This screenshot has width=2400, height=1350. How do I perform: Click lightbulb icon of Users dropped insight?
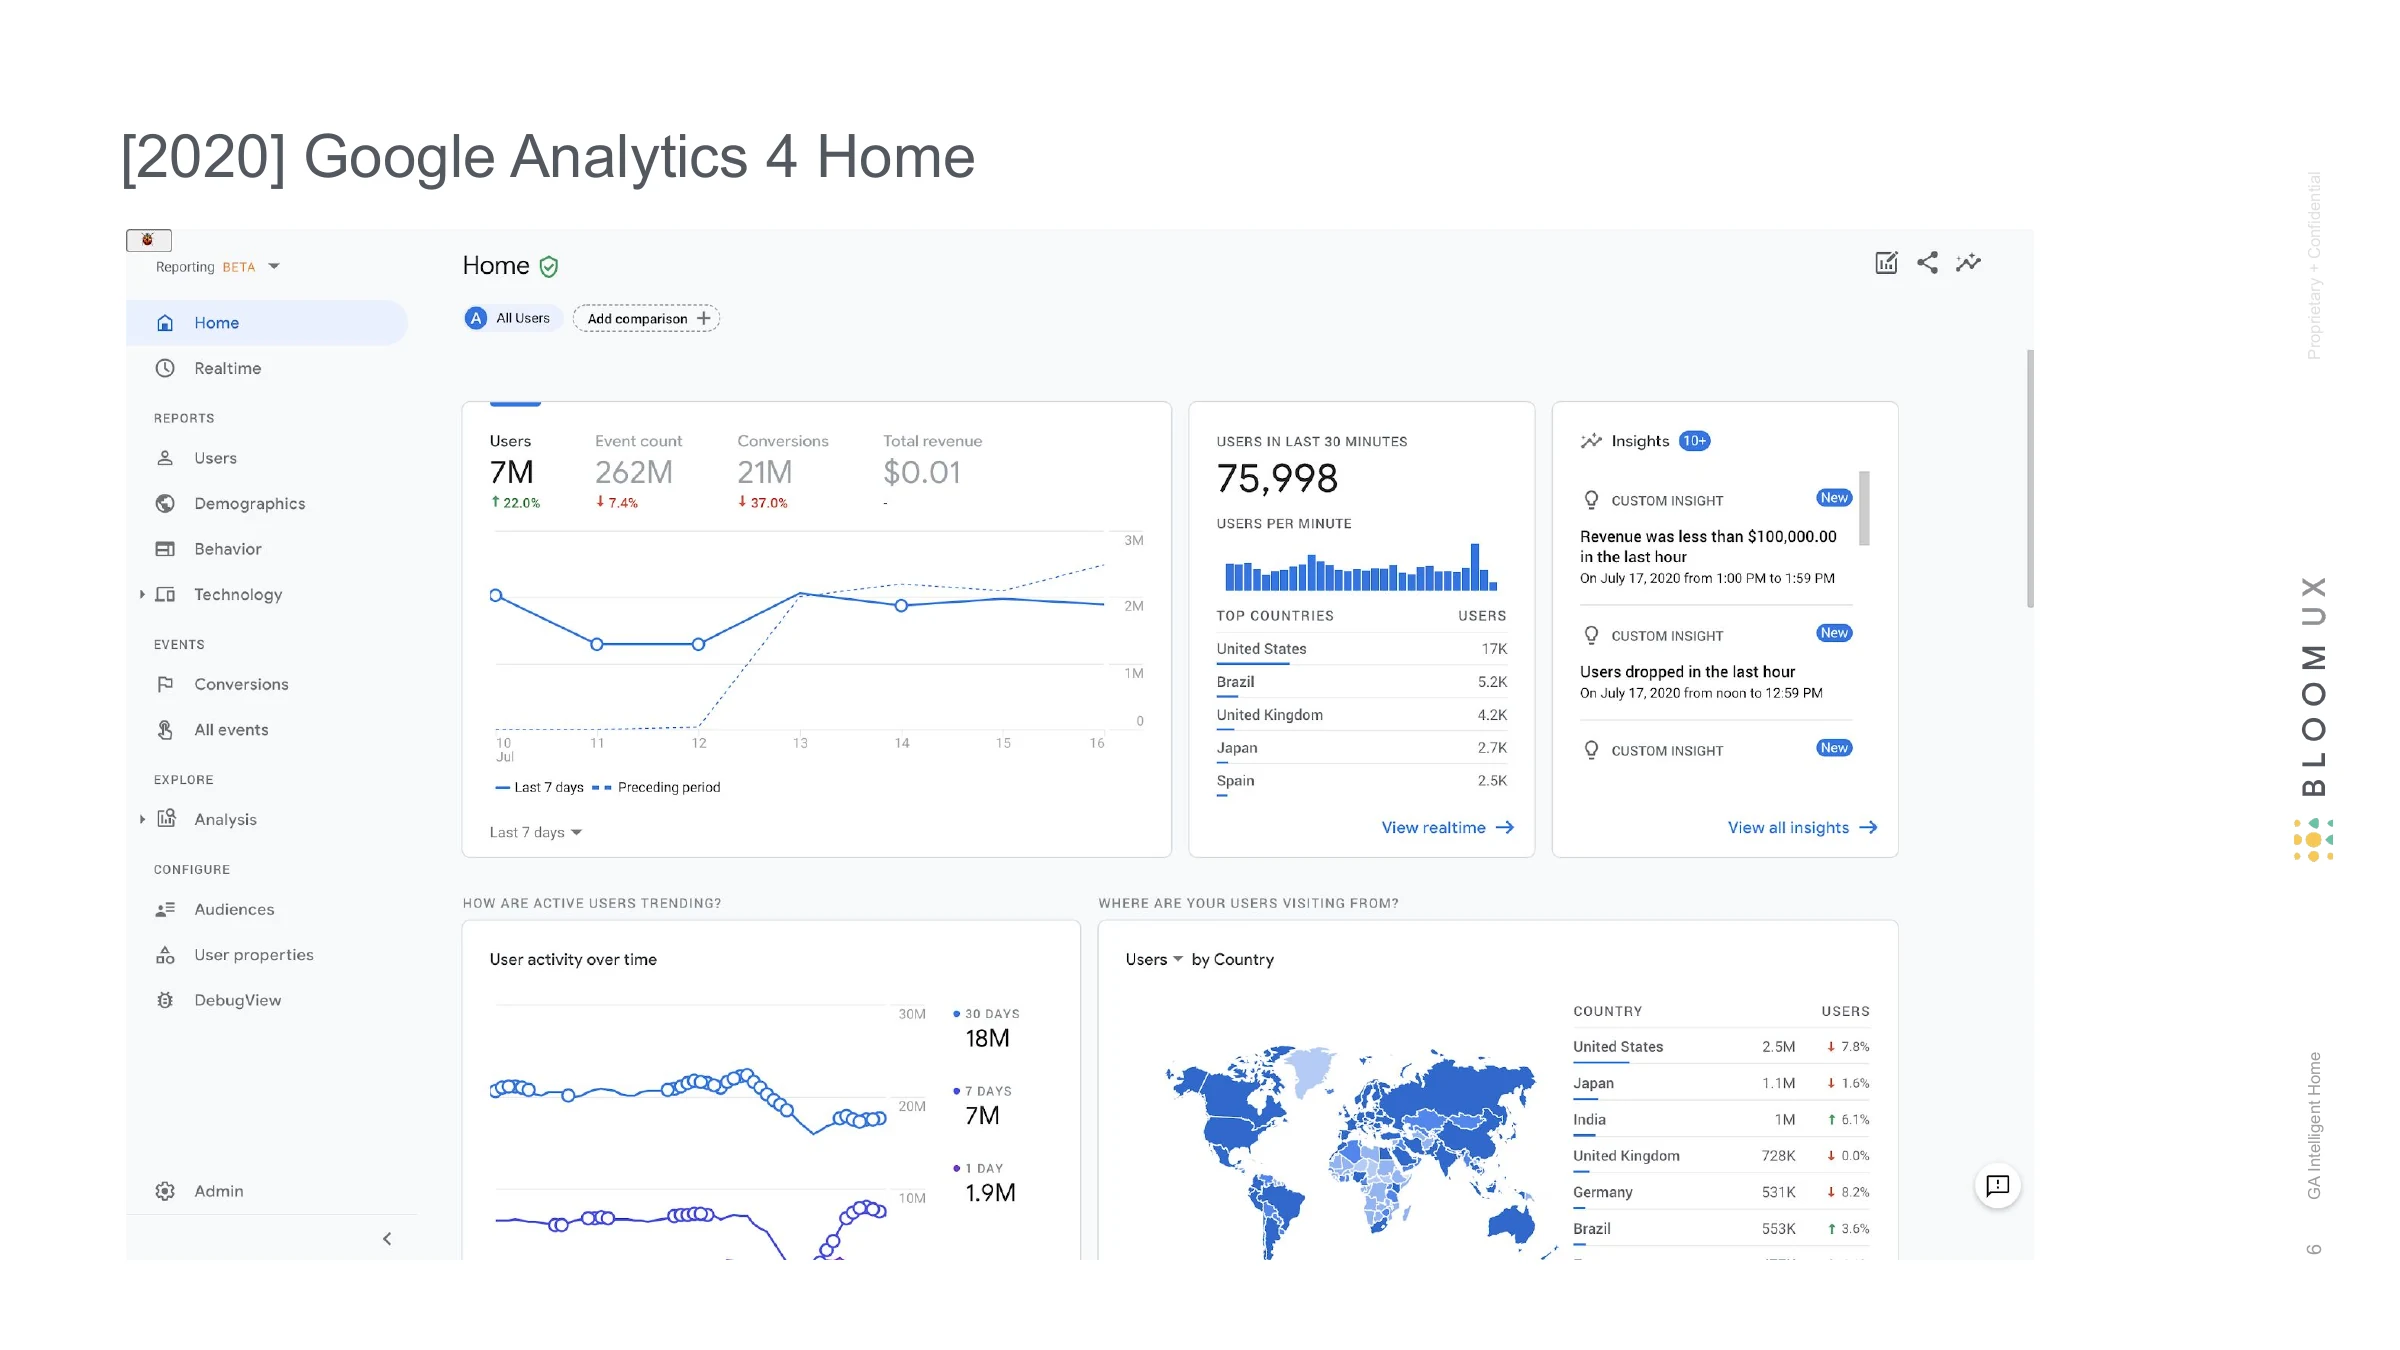pos(1591,635)
